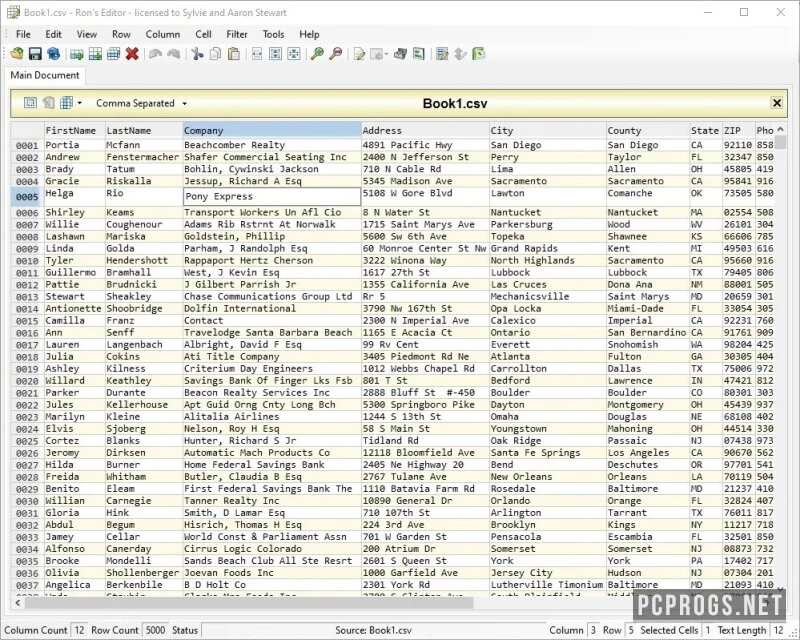Save the document with the floppy disk icon
The height and width of the screenshot is (640, 800).
[x=35, y=54]
